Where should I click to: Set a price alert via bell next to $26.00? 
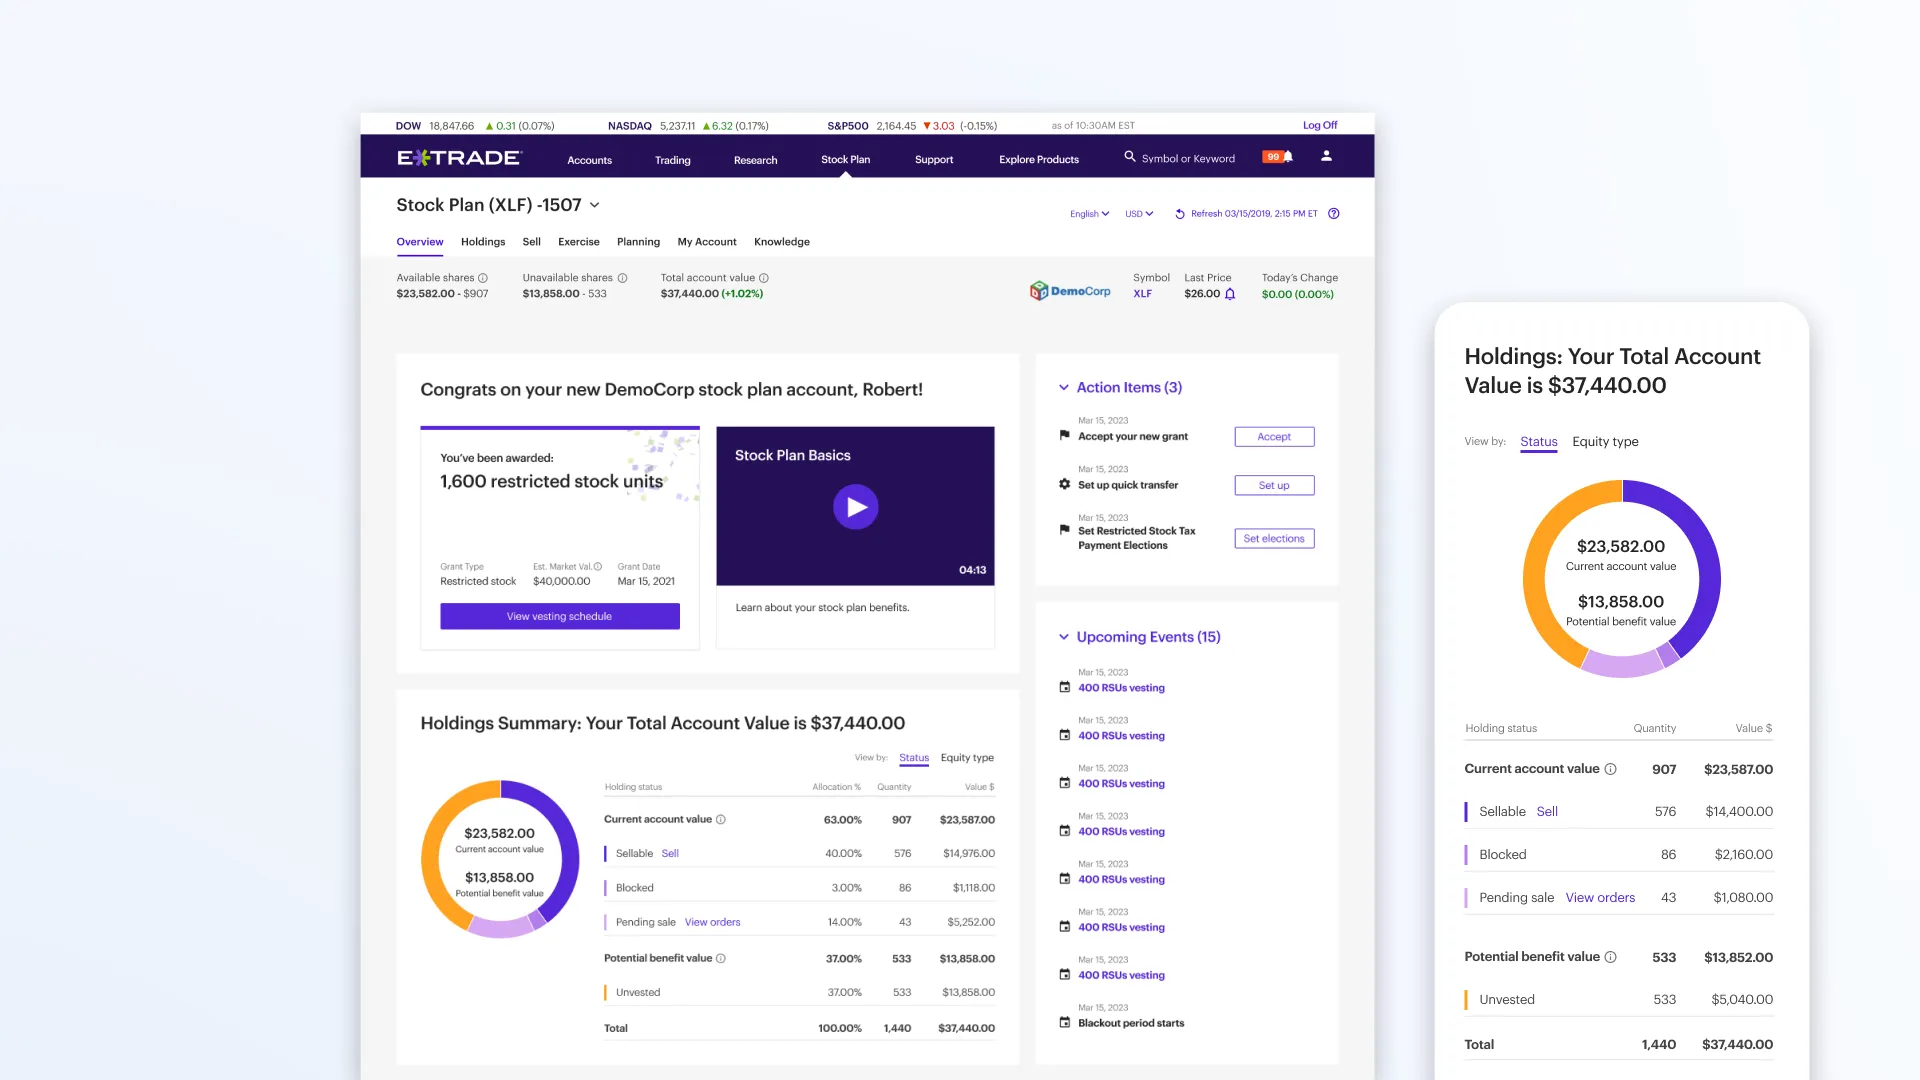(1229, 294)
